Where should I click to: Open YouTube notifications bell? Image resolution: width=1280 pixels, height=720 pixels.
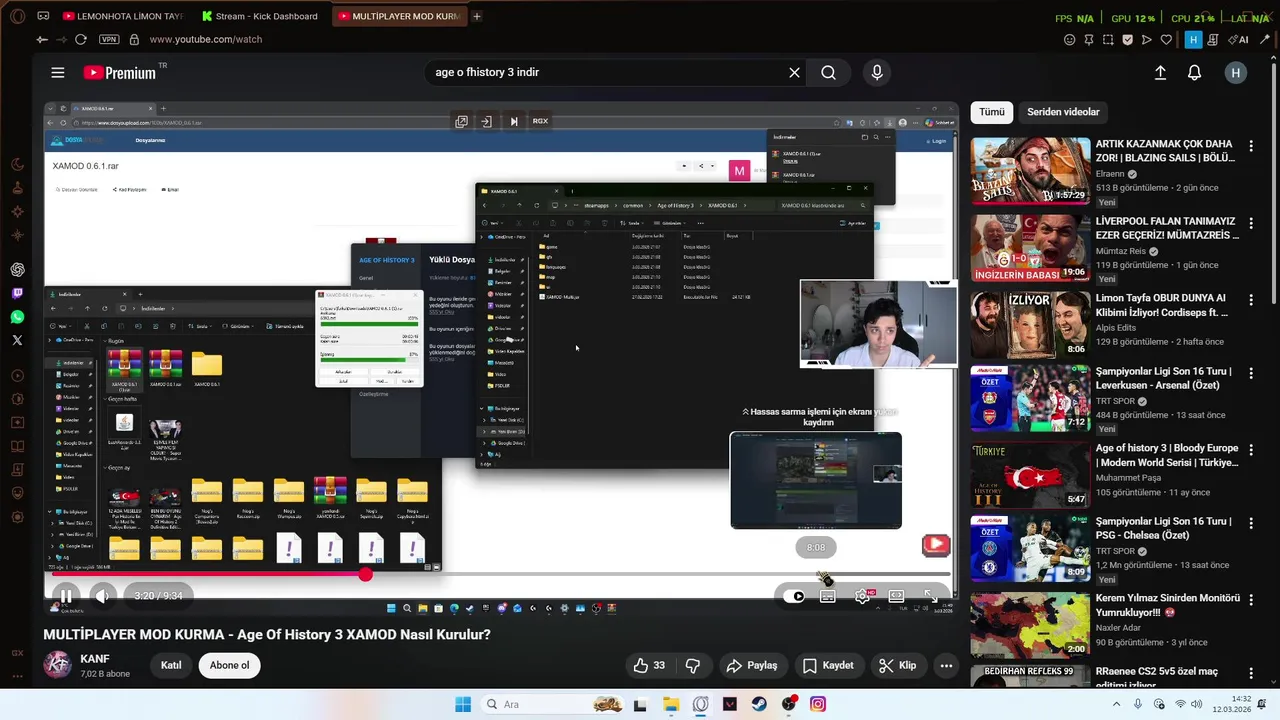pyautogui.click(x=1194, y=73)
